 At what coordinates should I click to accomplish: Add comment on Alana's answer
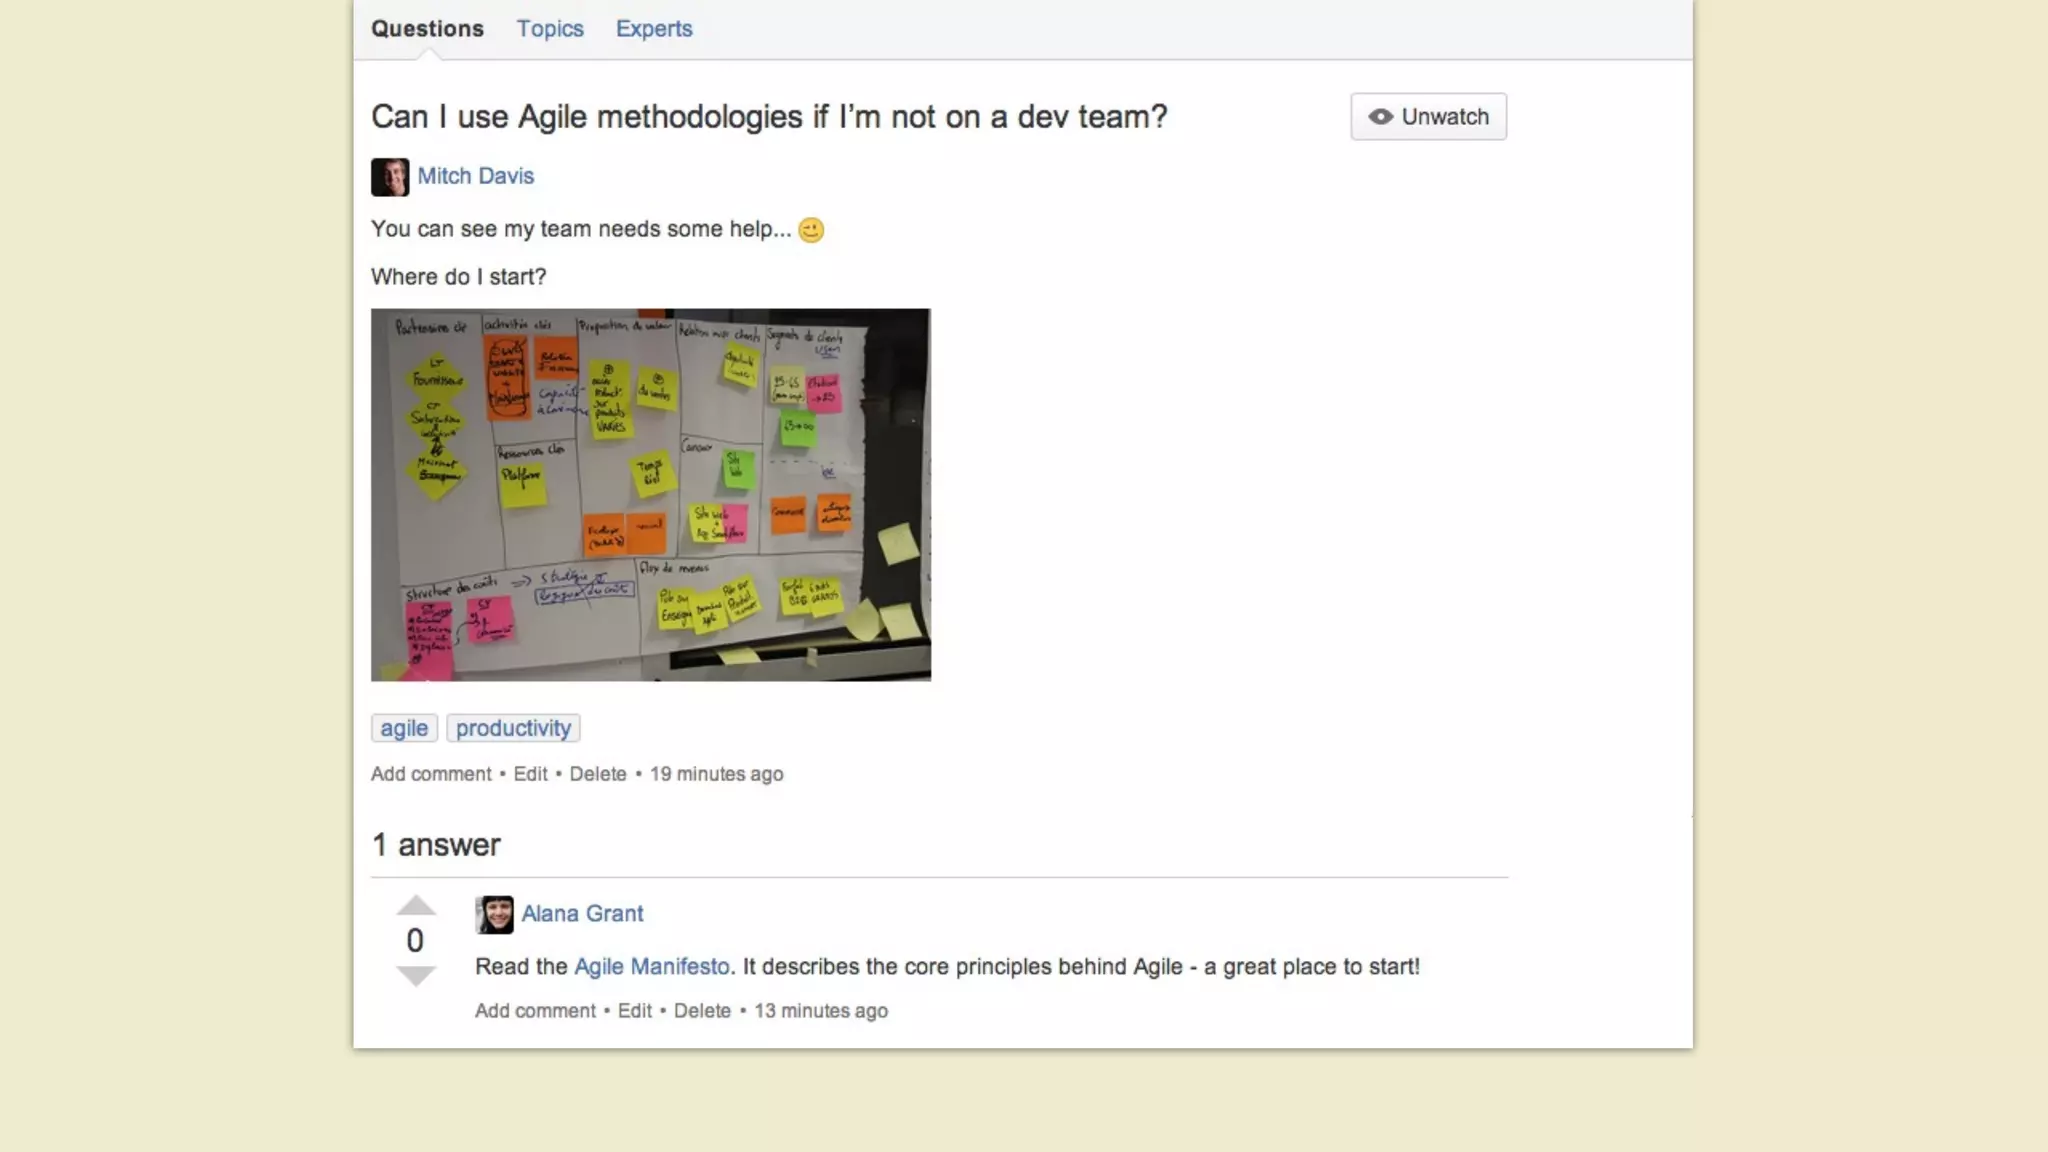[x=535, y=1011]
